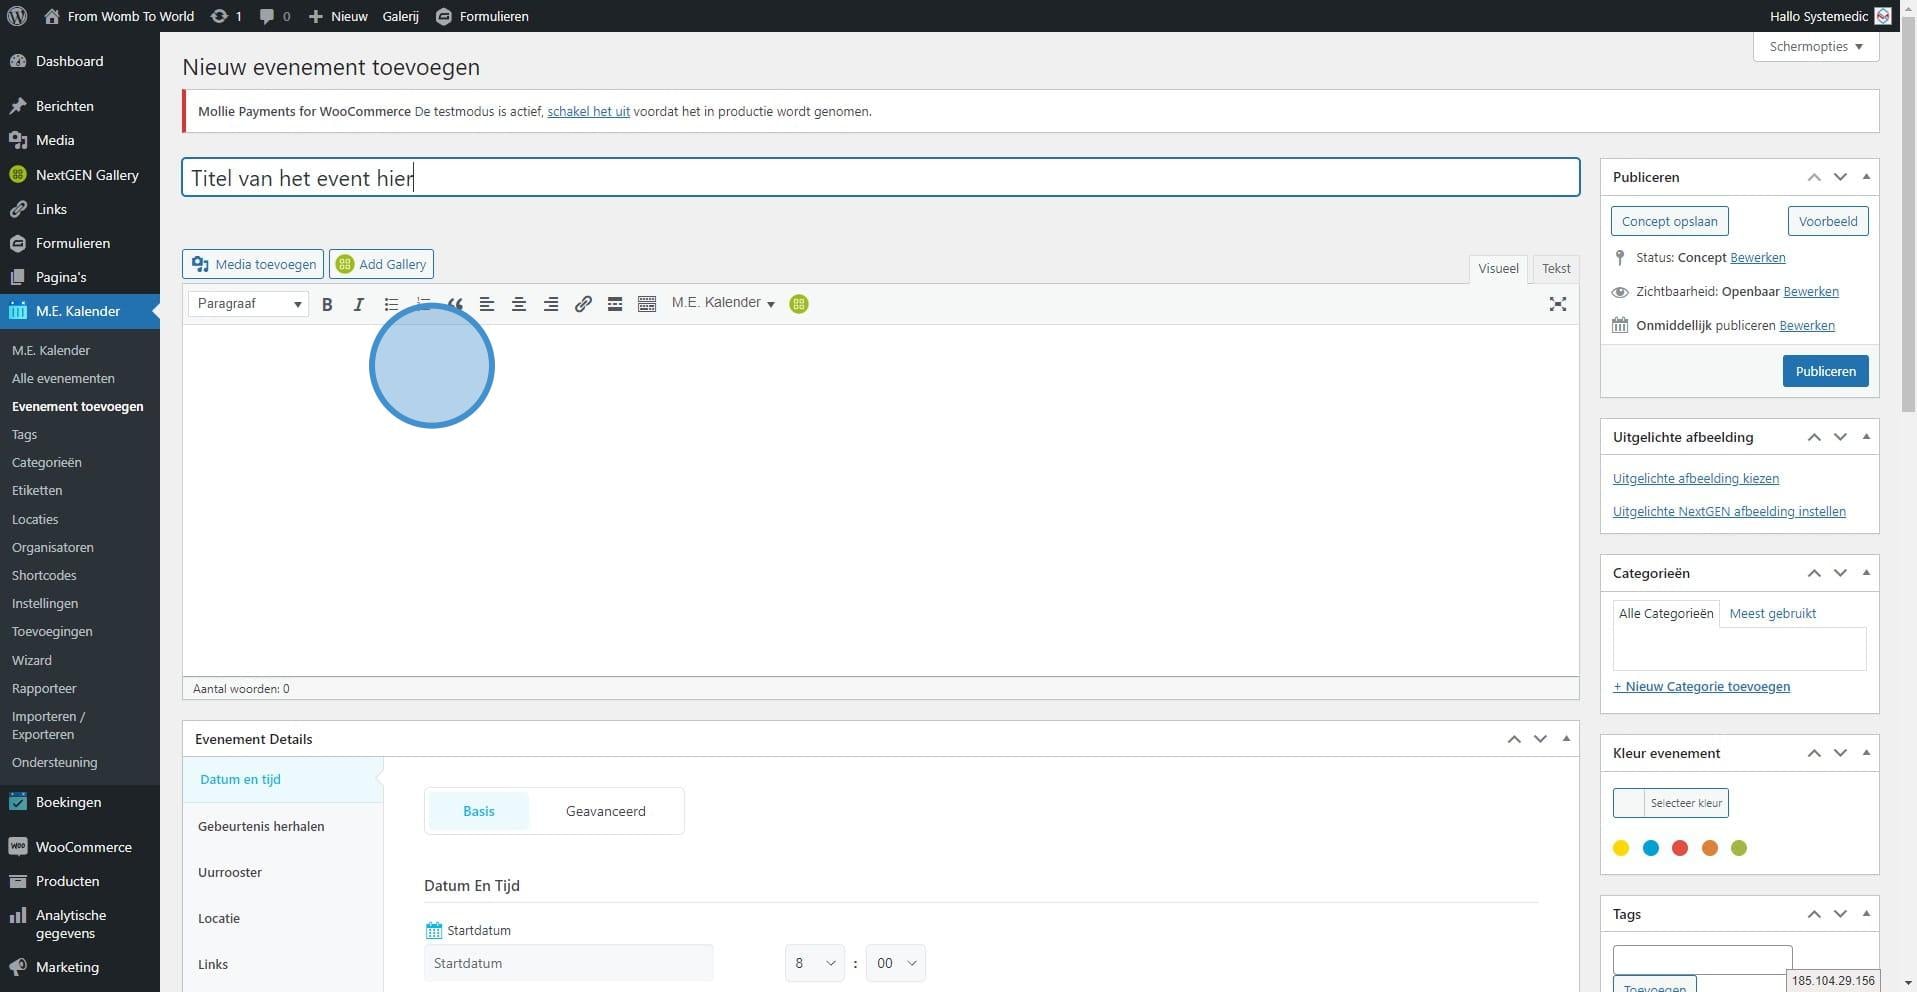Open the M.E. Kalender toolbar dropdown
The image size is (1917, 992).
coord(723,303)
